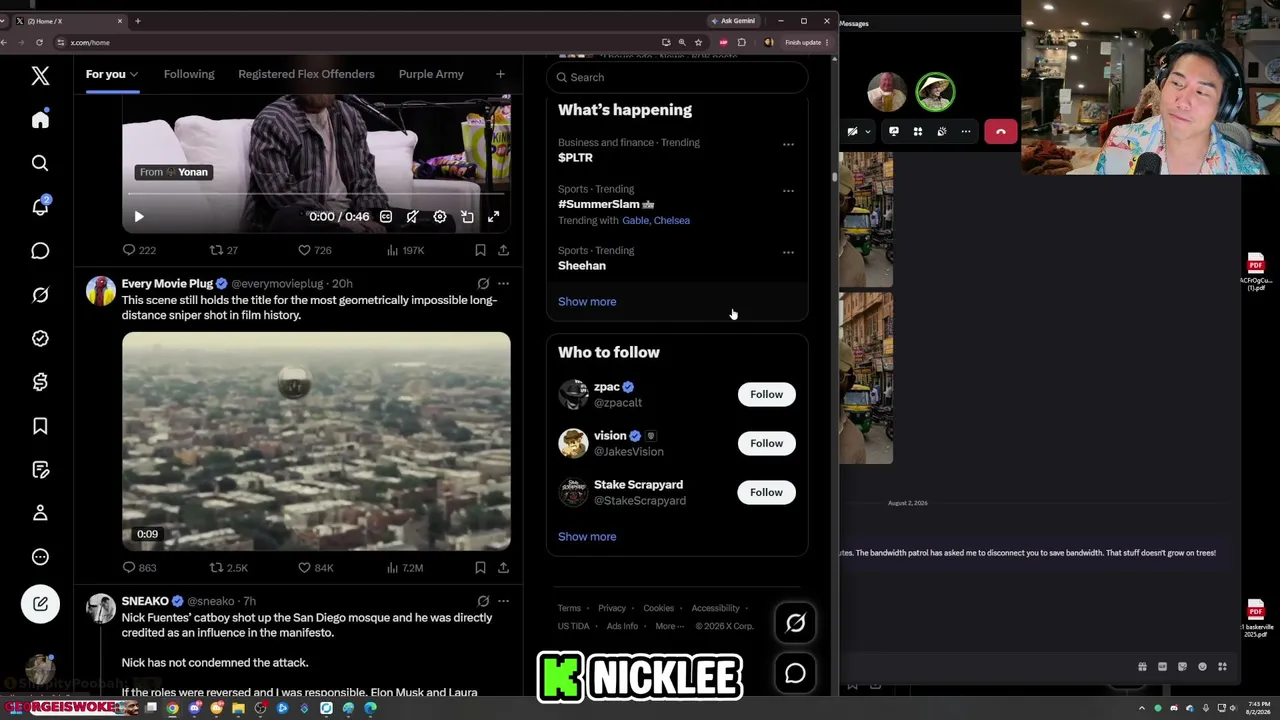Follow zpac
The height and width of the screenshot is (720, 1280).
pos(766,394)
